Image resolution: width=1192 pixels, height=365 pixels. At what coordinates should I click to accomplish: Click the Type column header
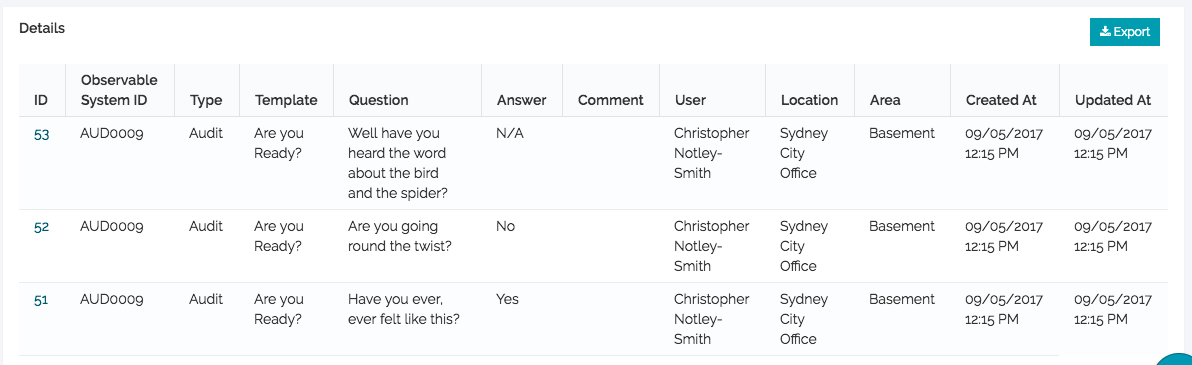coord(206,100)
